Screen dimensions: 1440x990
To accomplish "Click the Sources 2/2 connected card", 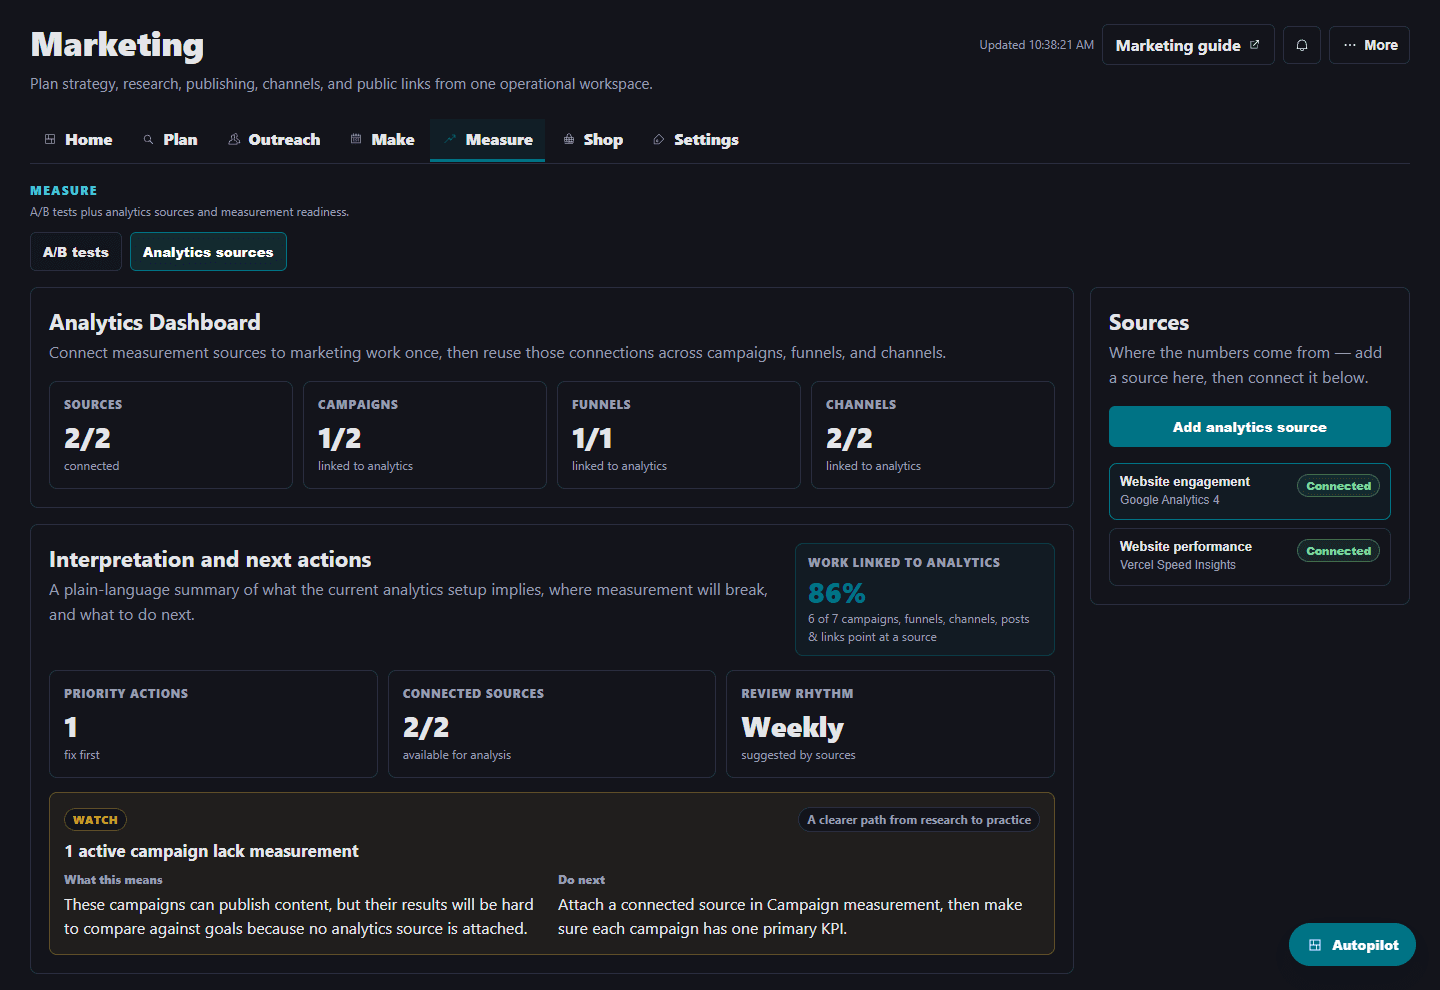I will (171, 435).
